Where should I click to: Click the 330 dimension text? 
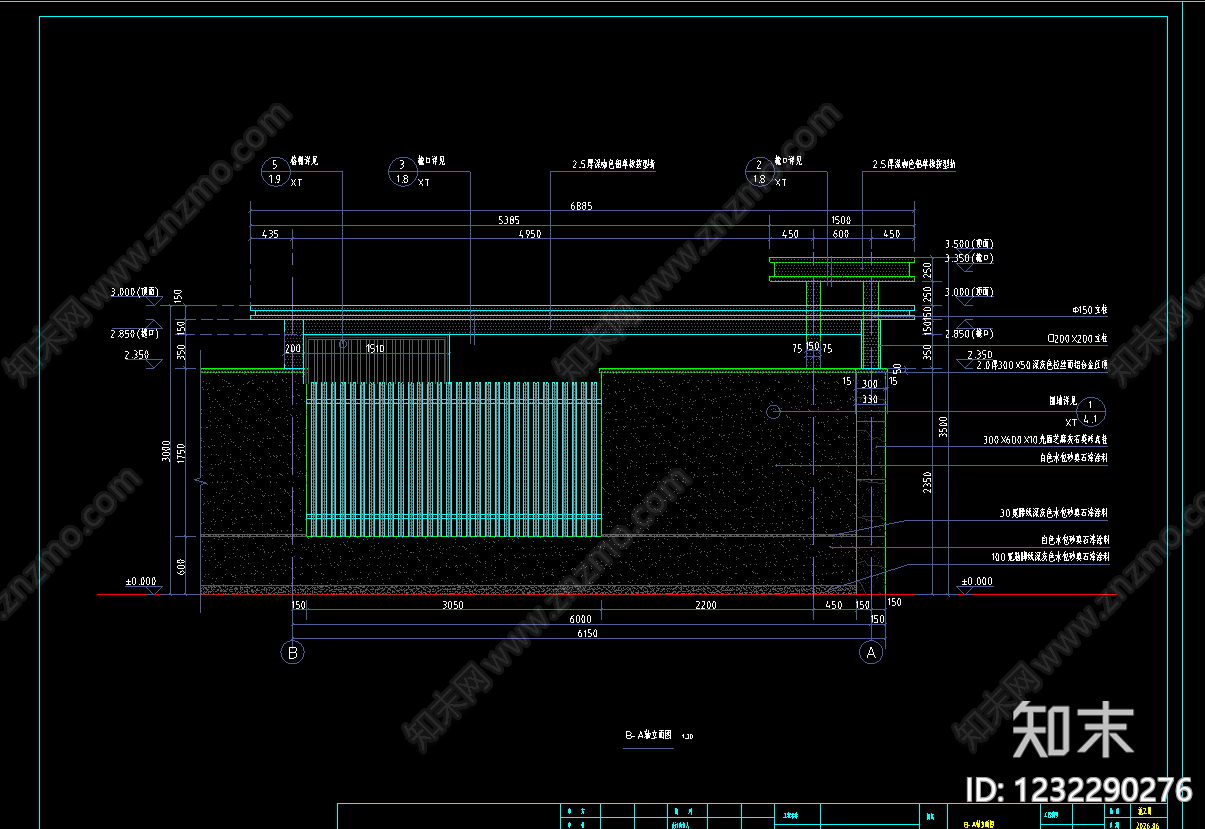[869, 399]
